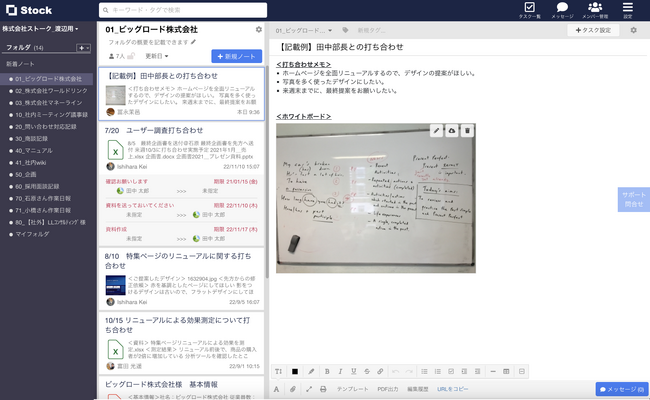
Task: Click the whiteboard photo in the note
Action: tap(376, 198)
